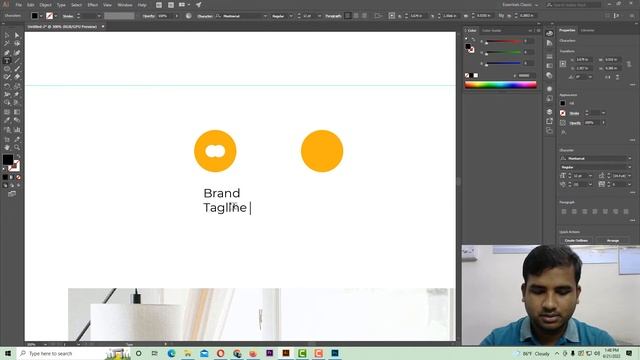The image size is (640, 360).
Task: Open Regular font style dropdown in control bar
Action: (x=291, y=16)
